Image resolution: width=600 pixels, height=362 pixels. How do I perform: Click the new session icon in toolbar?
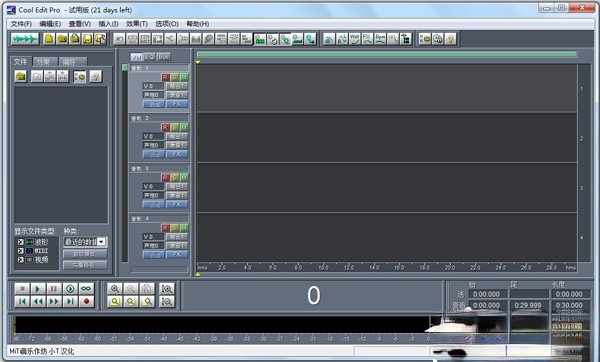[x=49, y=39]
